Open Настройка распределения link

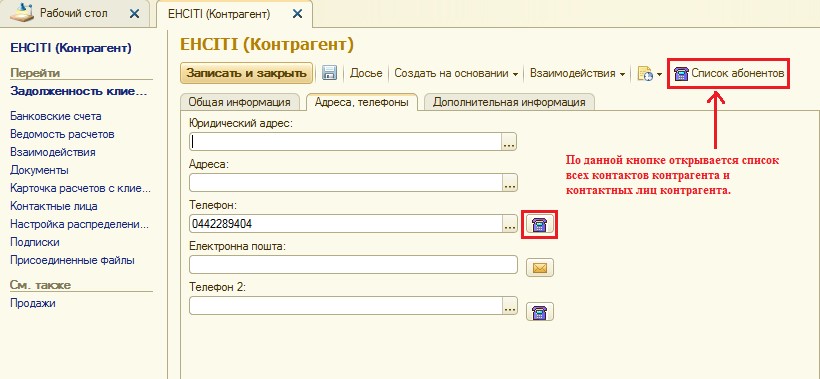point(79,224)
